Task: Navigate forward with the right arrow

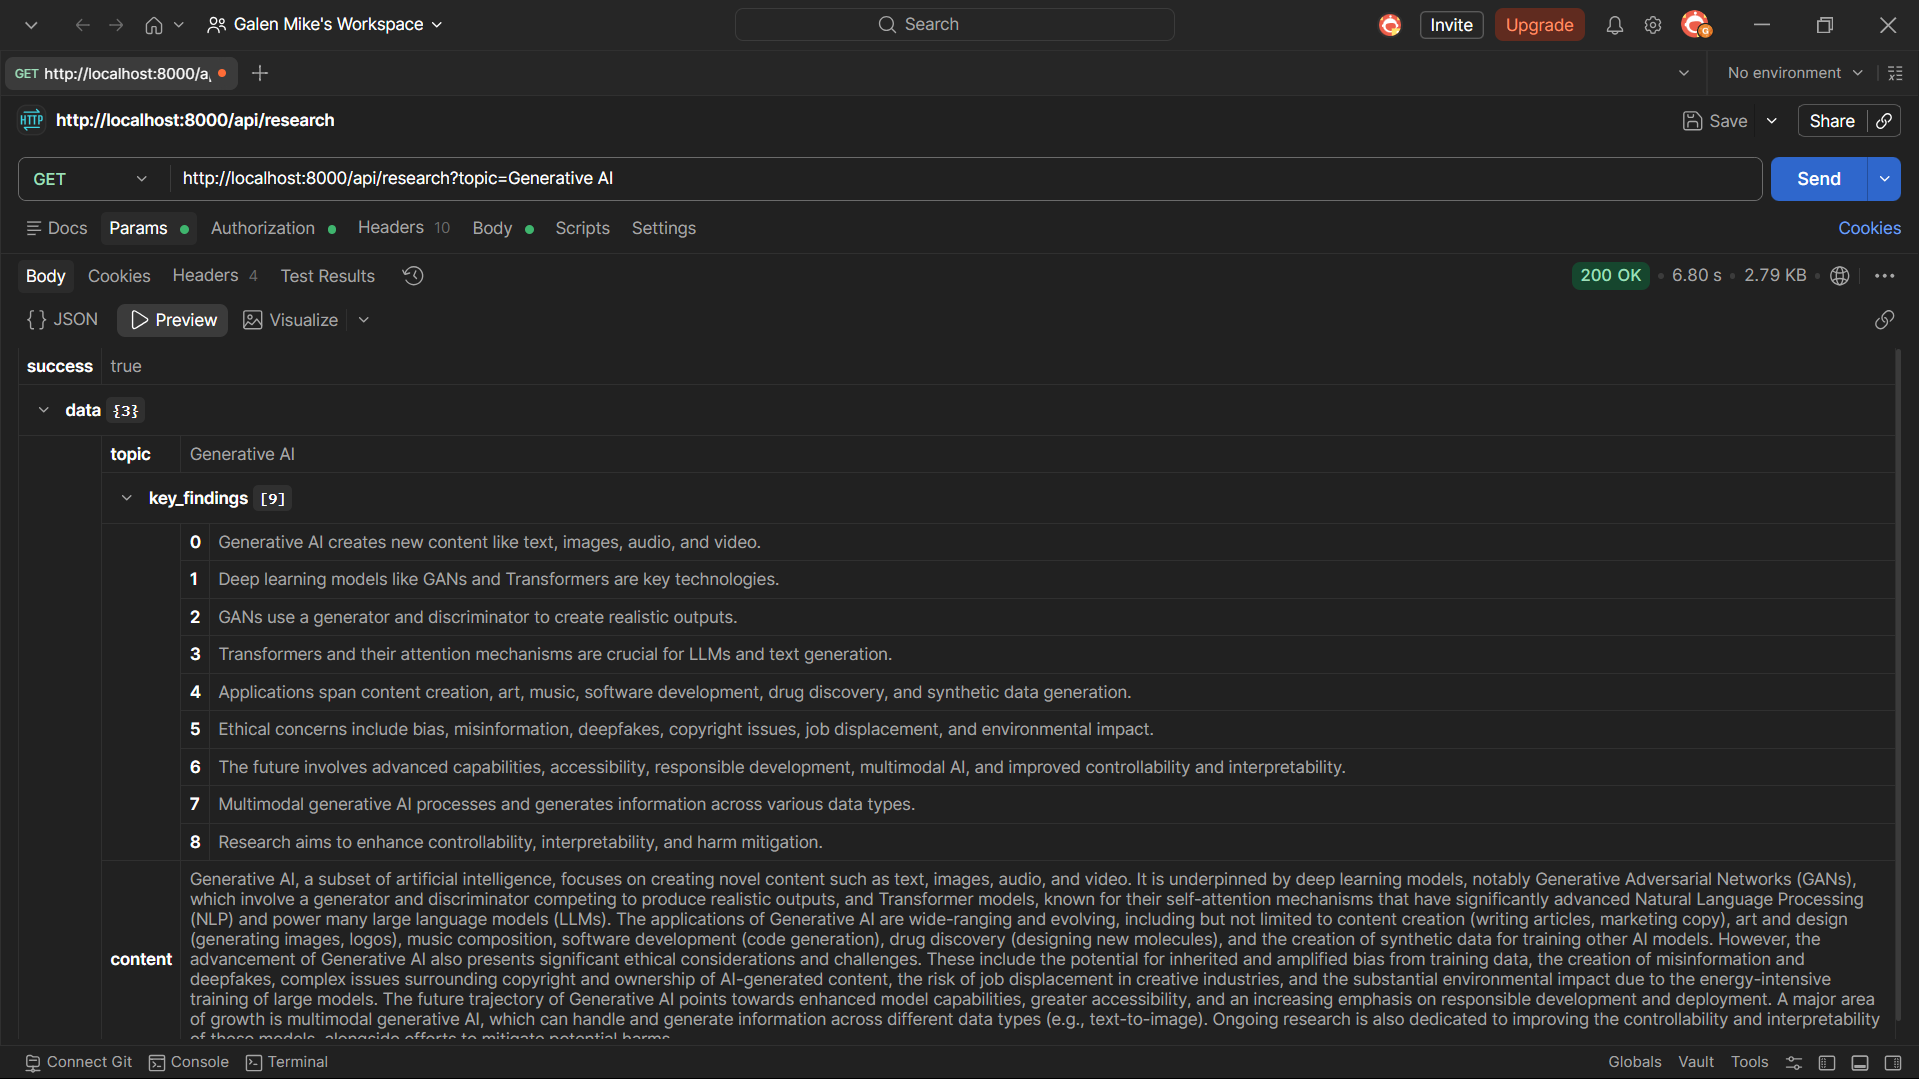Action: click(116, 25)
